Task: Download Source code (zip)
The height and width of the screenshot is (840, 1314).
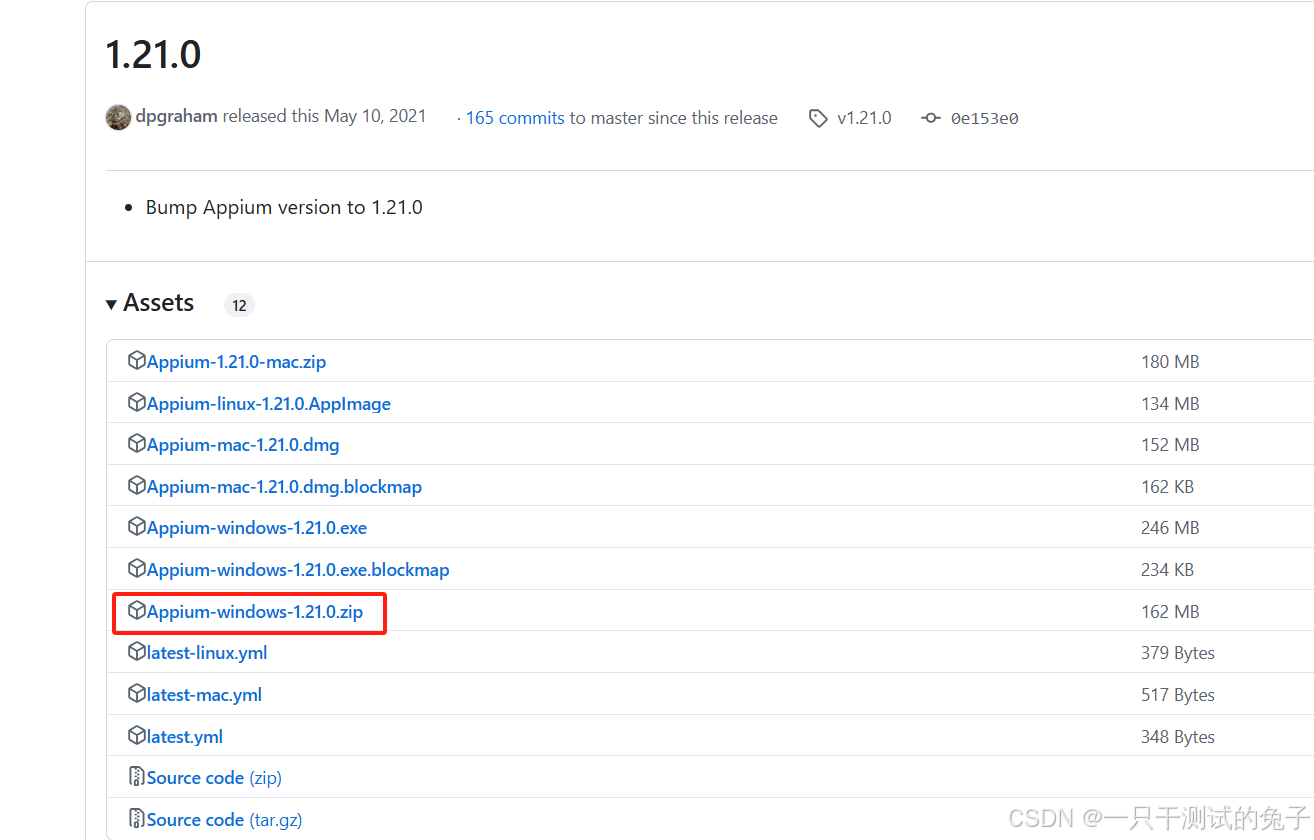Action: coord(214,778)
